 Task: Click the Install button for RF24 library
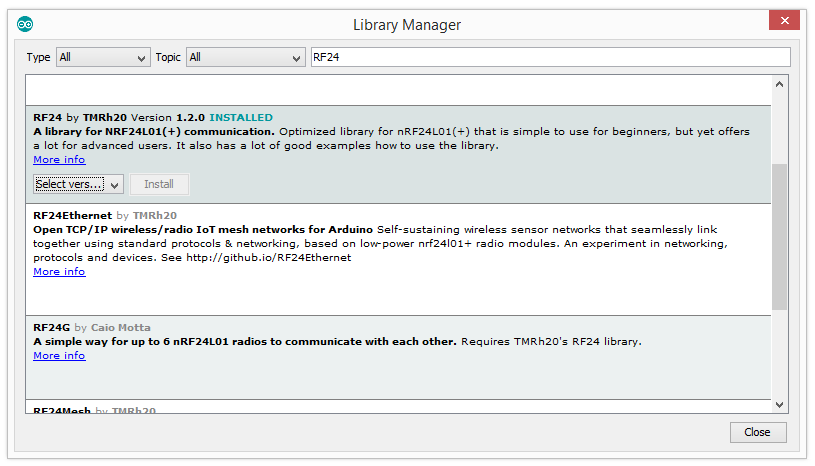click(x=159, y=184)
